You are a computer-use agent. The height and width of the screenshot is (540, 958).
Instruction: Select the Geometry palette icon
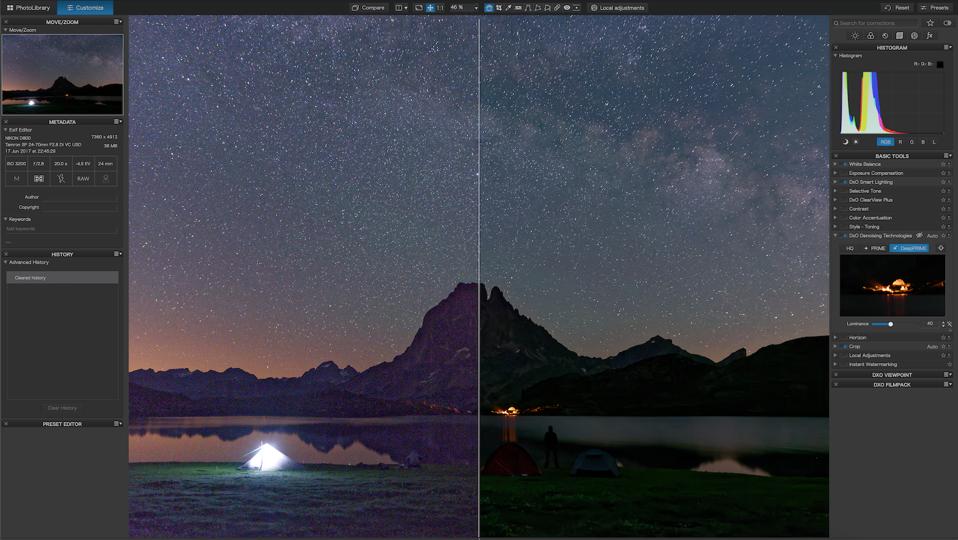tap(899, 35)
